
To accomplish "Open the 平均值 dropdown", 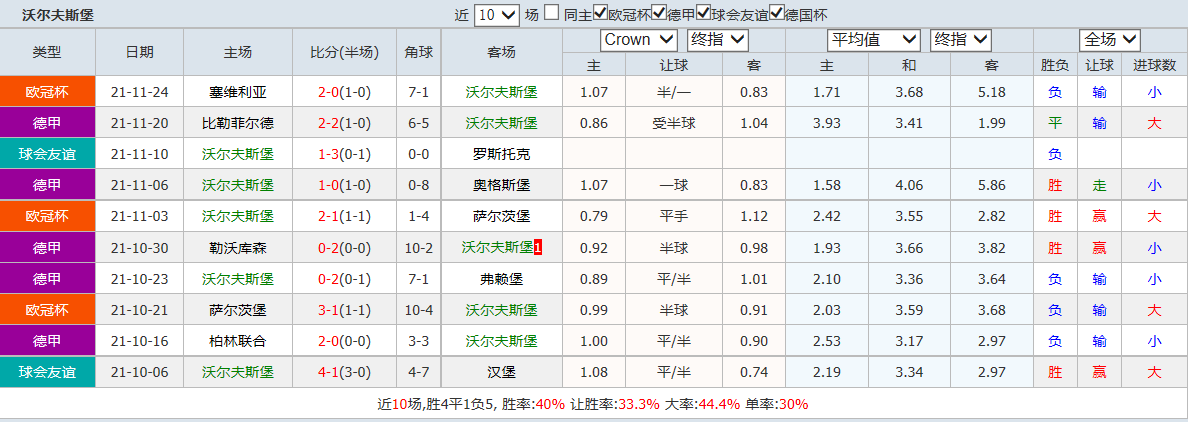I will click(x=874, y=39).
